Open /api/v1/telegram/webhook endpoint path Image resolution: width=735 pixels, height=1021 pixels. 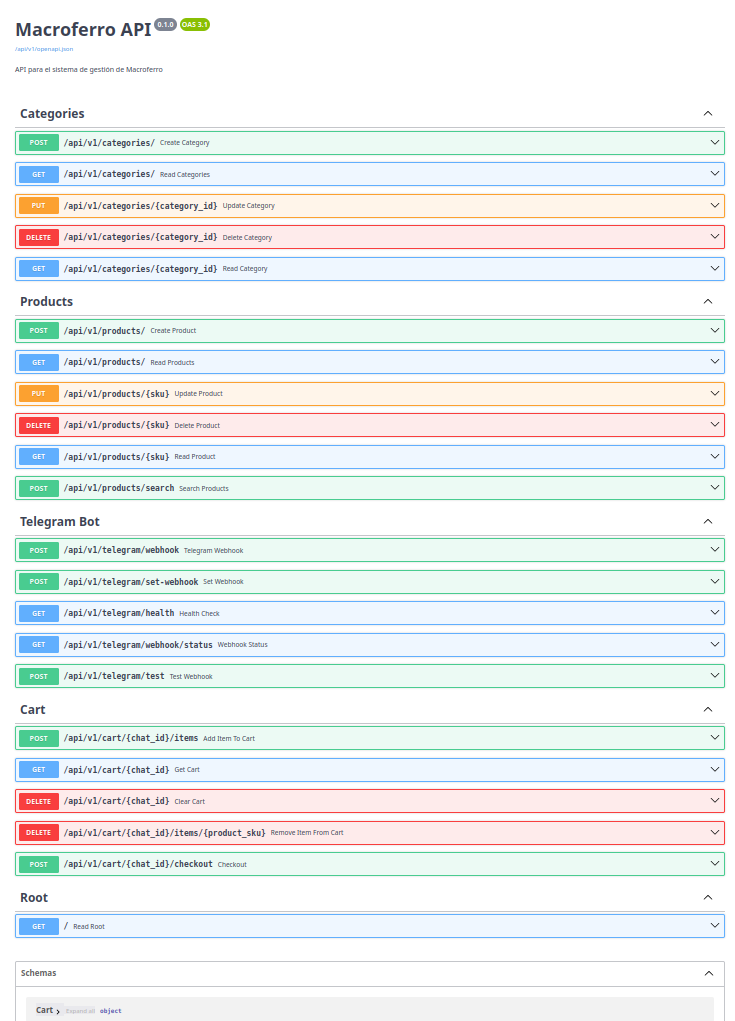tap(121, 550)
